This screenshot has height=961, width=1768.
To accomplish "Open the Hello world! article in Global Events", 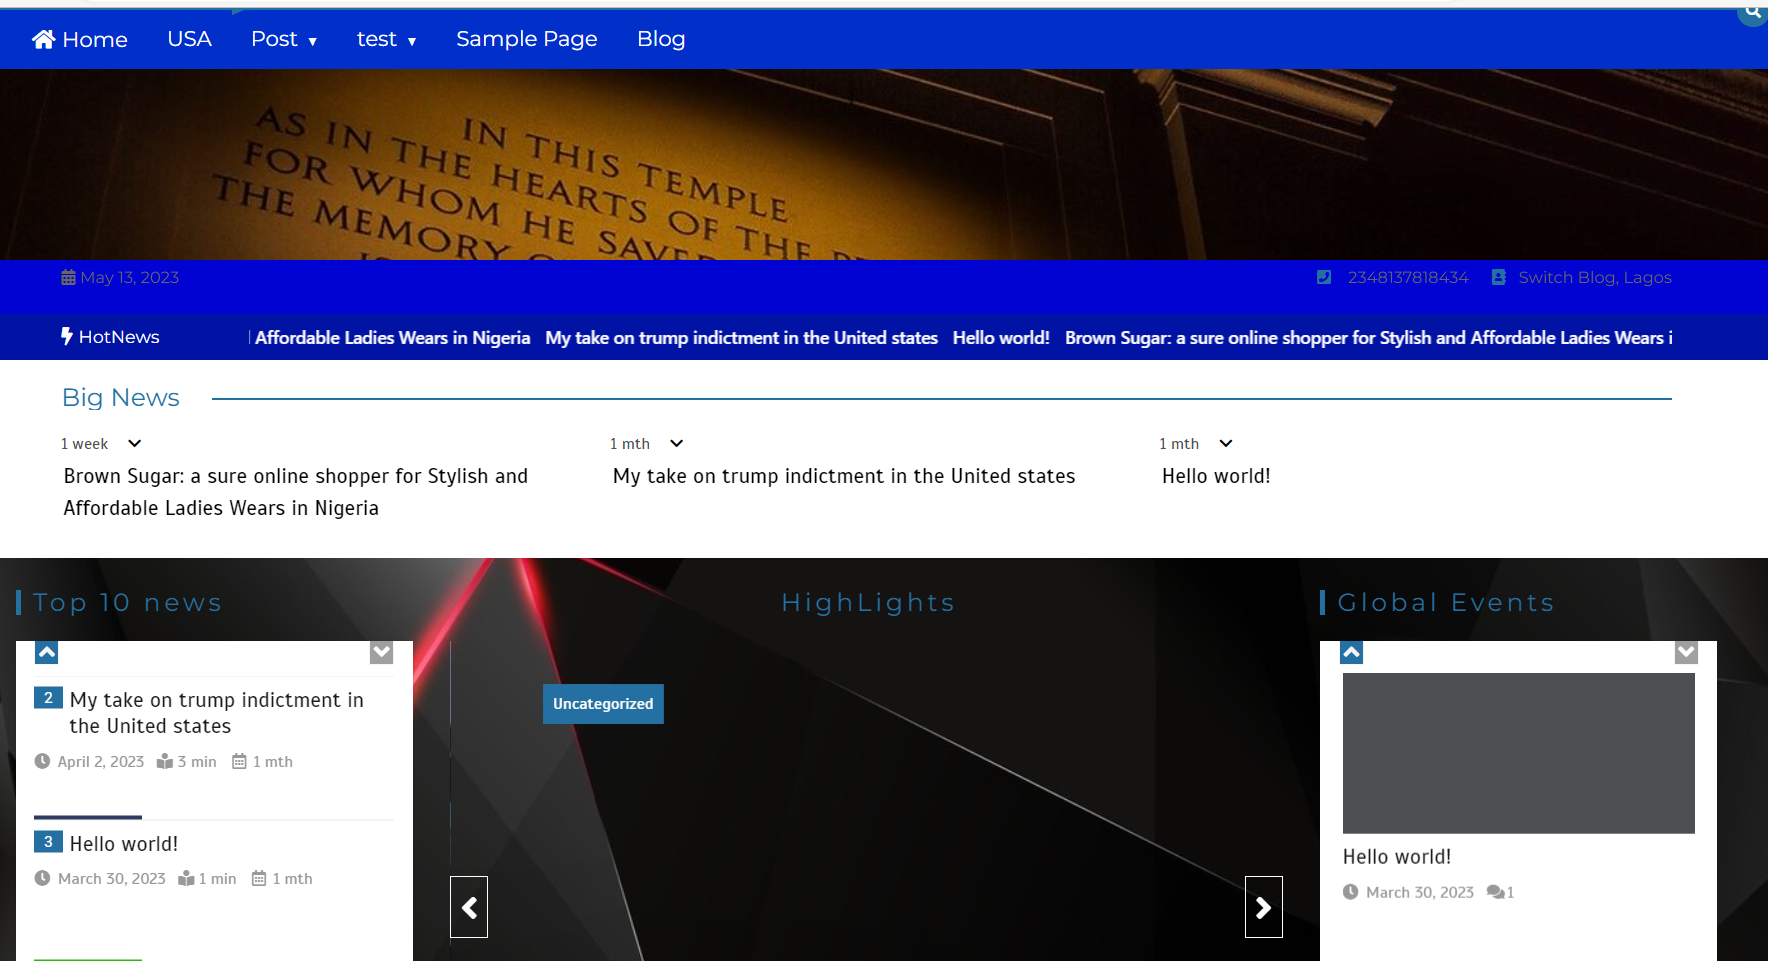I will click(x=1397, y=856).
